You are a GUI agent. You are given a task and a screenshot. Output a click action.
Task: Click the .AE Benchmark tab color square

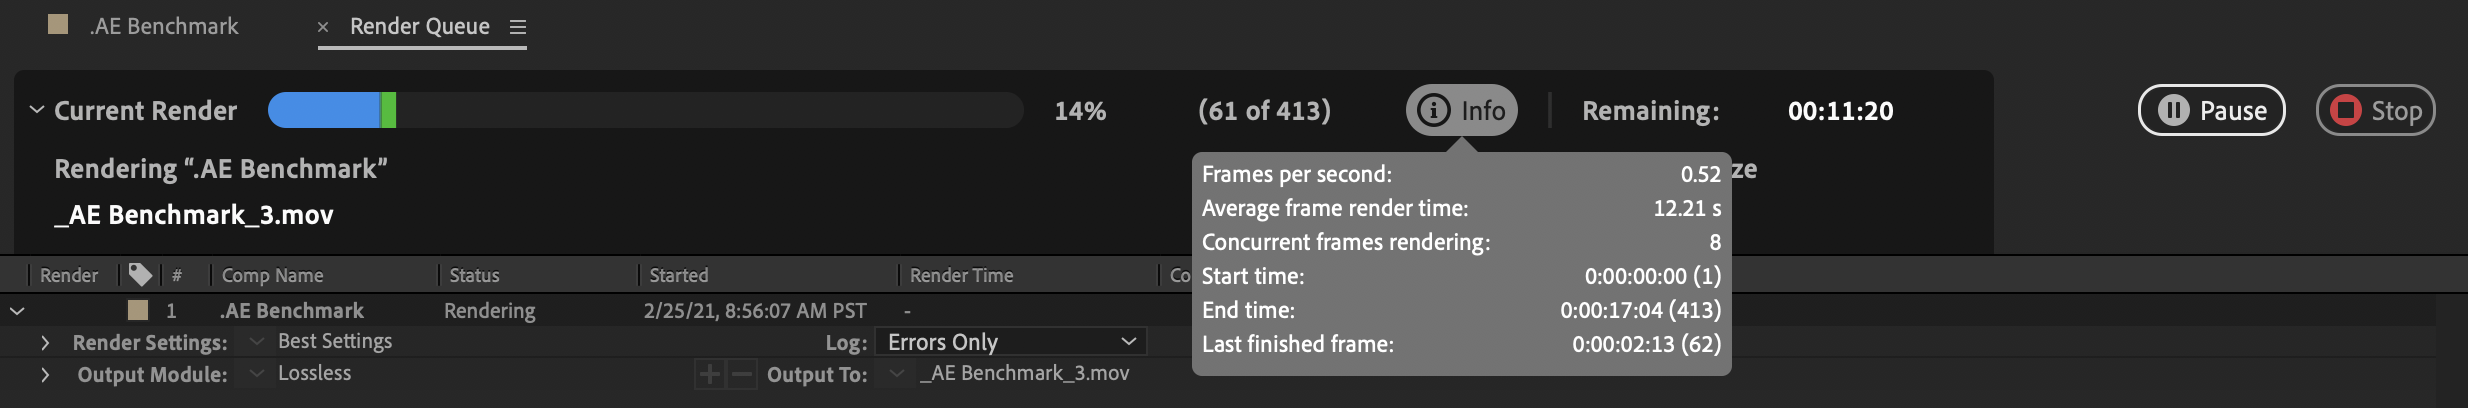click(58, 25)
